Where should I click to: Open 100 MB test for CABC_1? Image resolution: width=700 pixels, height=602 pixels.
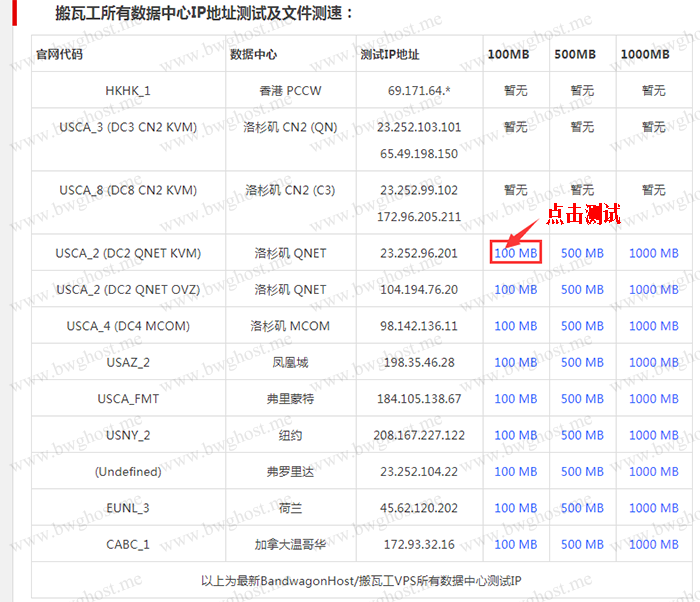coord(516,544)
